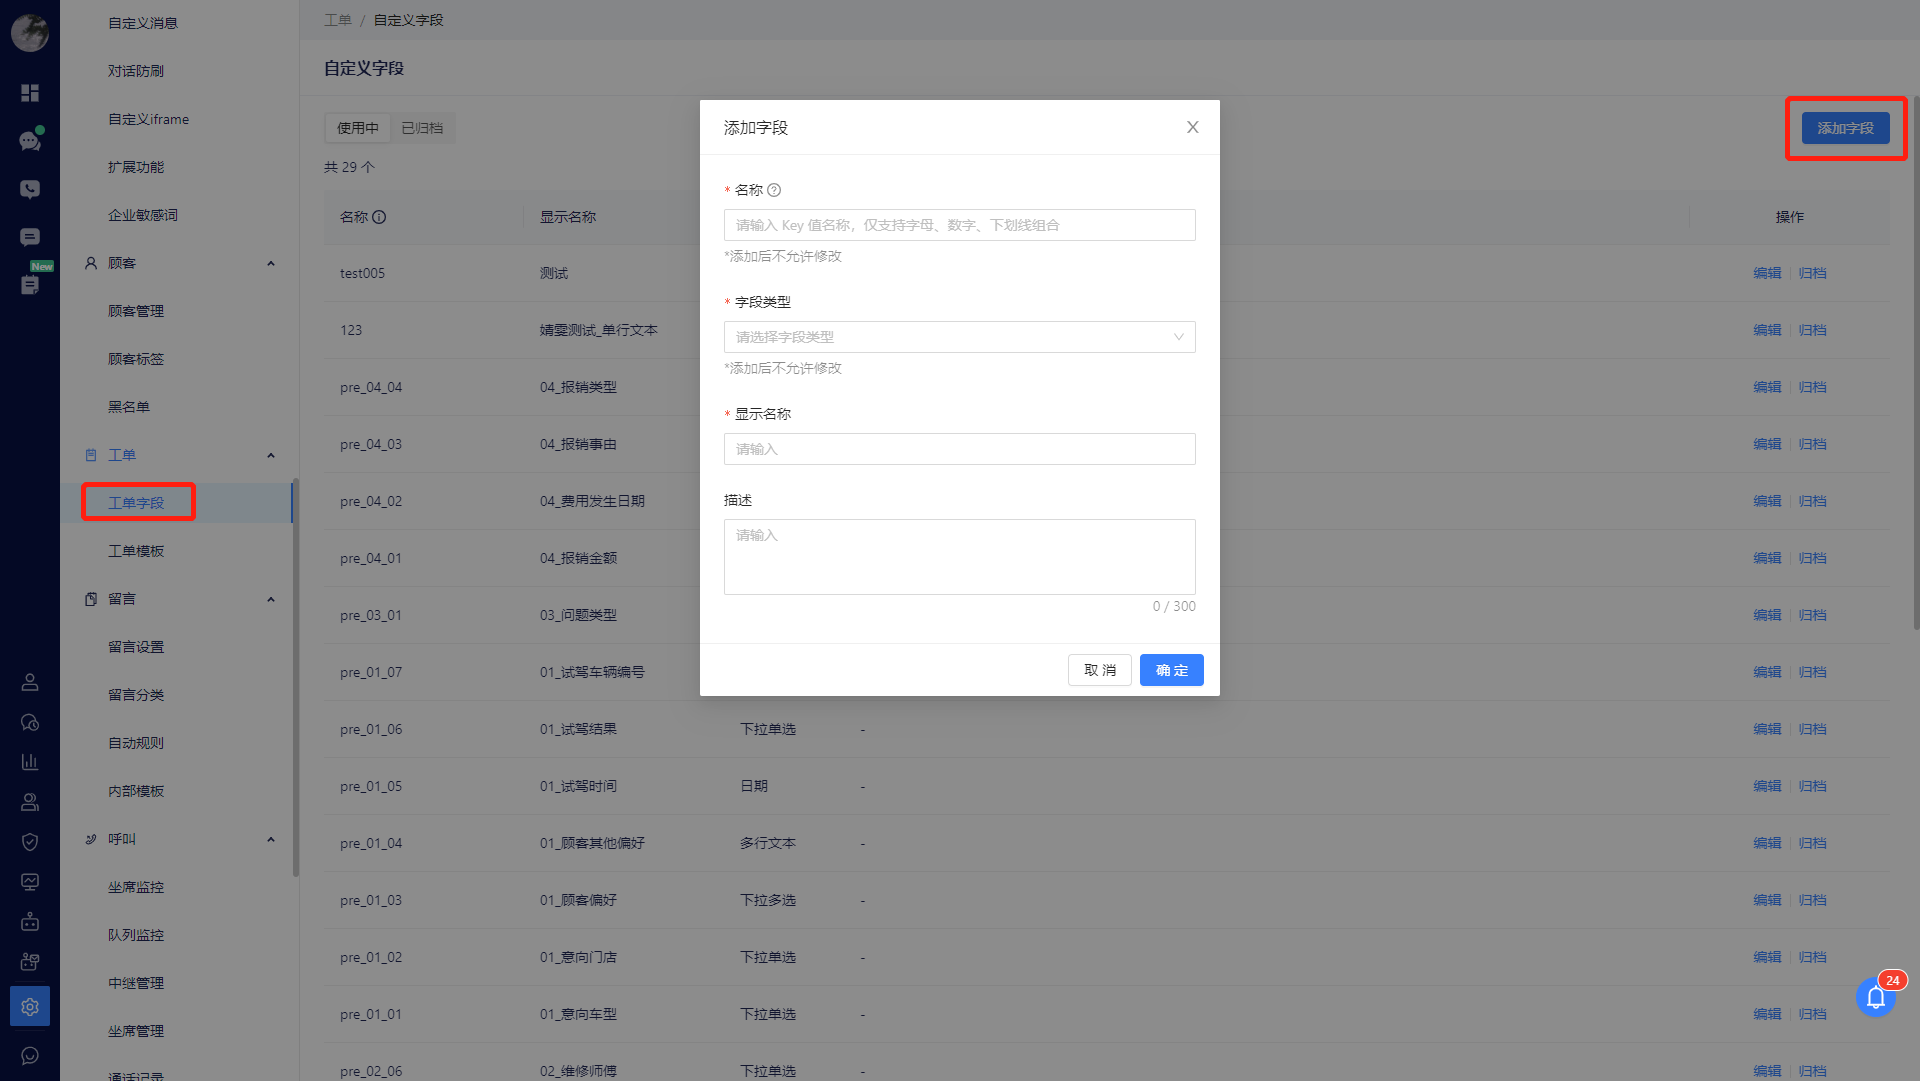The width and height of the screenshot is (1920, 1081).
Task: Open the shield quality-check icon
Action: click(30, 842)
